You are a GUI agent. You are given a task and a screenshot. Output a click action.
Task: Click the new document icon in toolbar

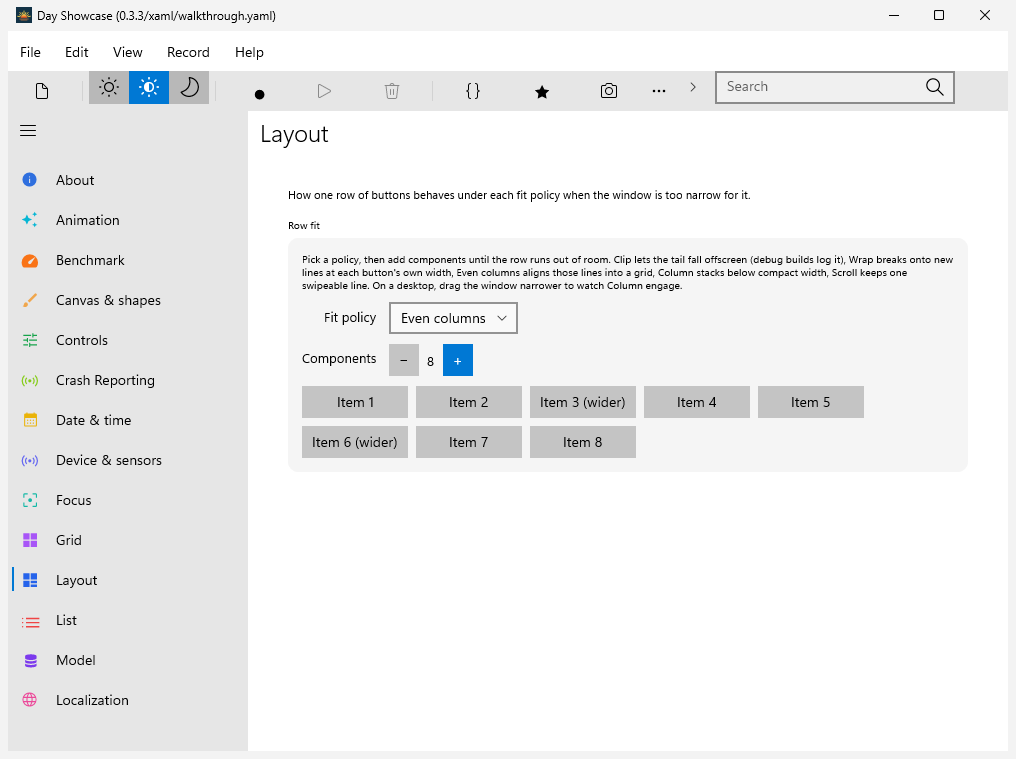click(42, 91)
